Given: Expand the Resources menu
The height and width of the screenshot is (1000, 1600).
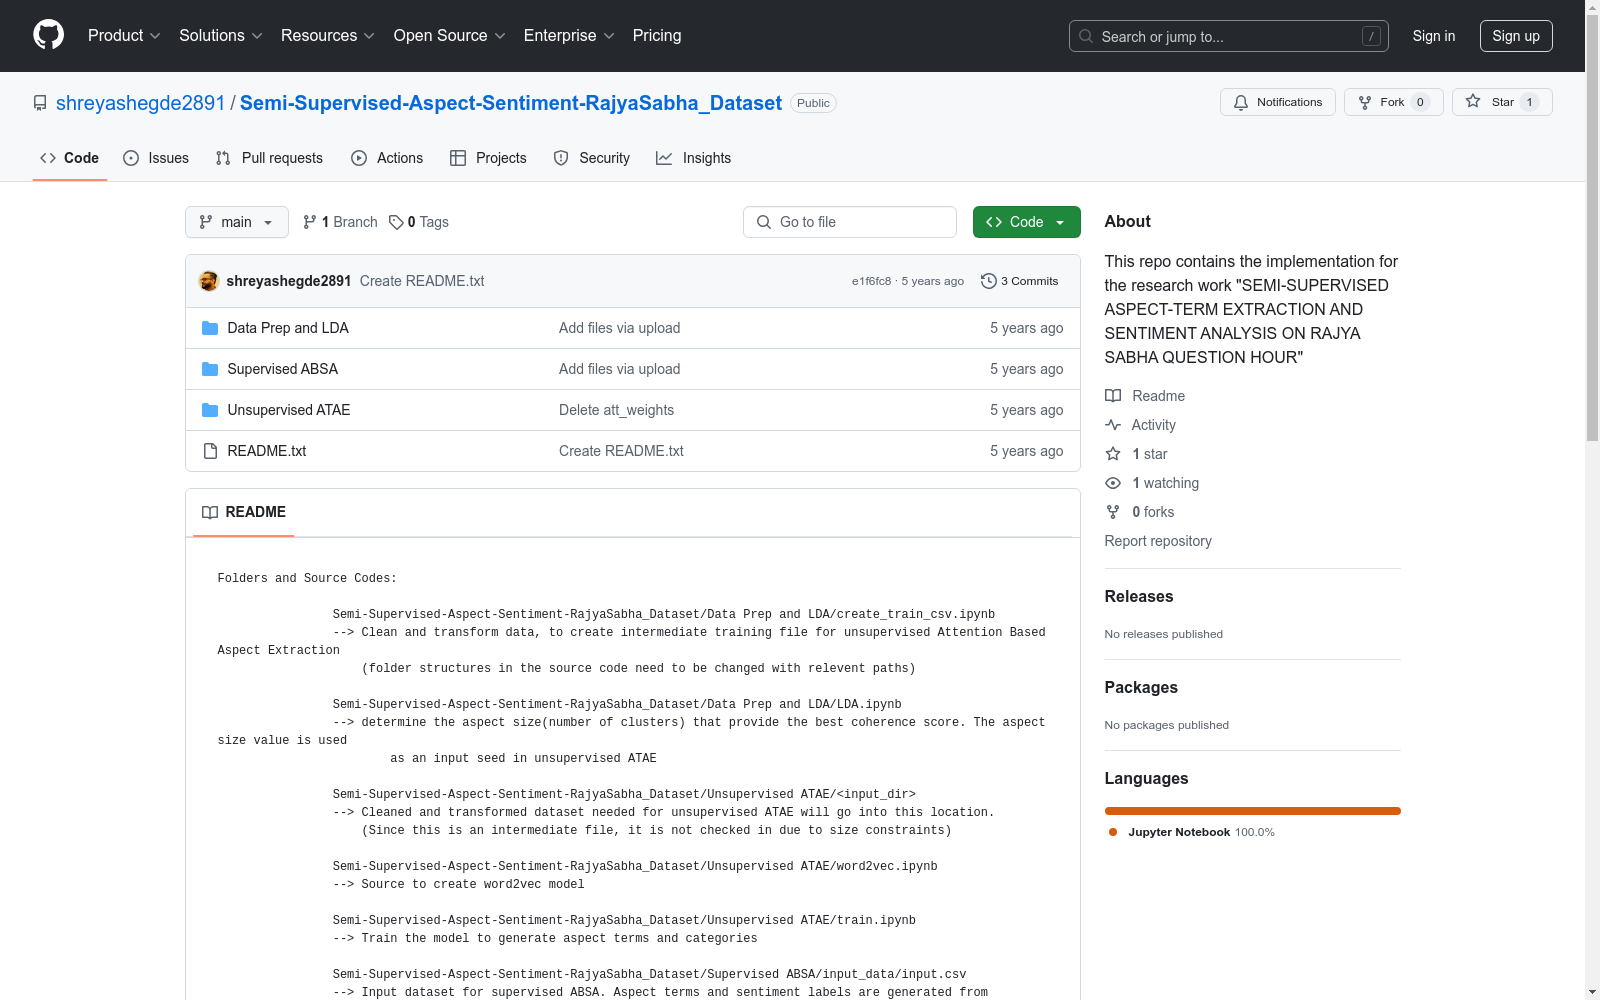Looking at the screenshot, I should [x=328, y=35].
